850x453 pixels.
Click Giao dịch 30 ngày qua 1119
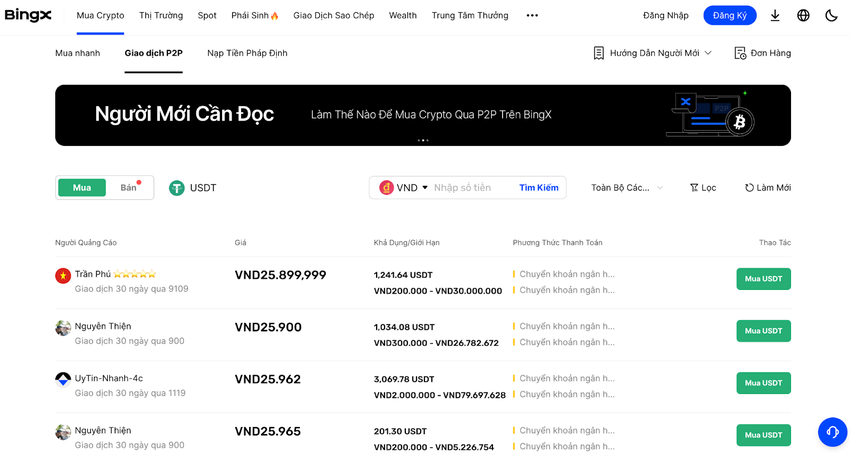(130, 393)
